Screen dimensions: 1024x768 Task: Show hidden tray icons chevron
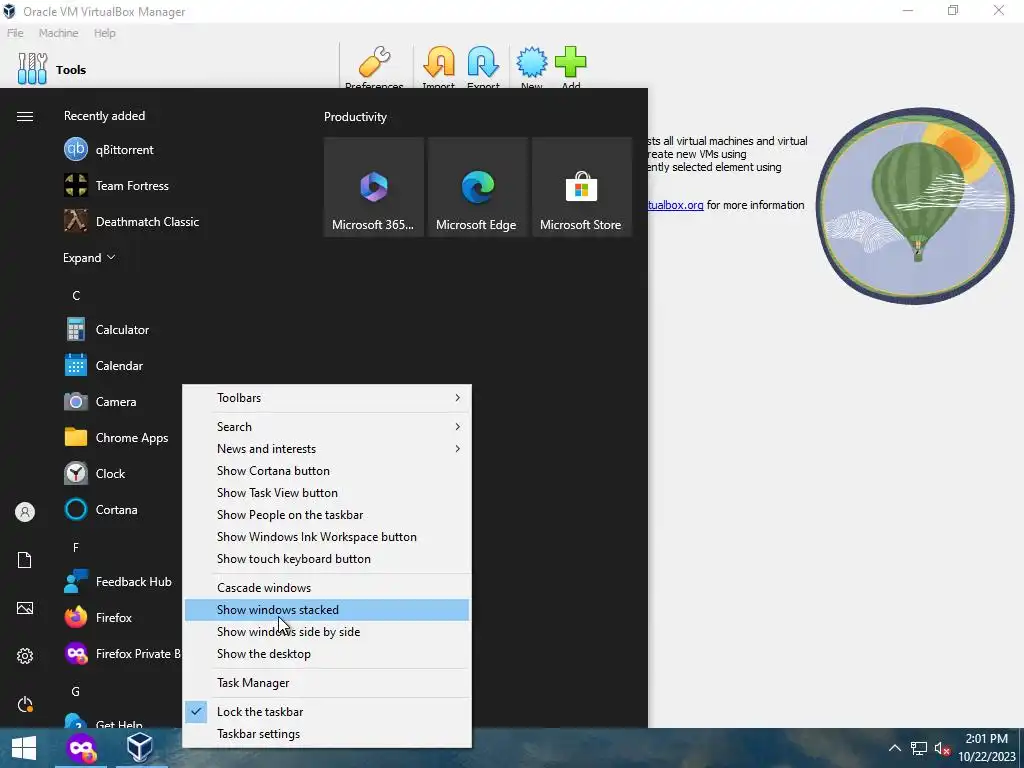[895, 748]
